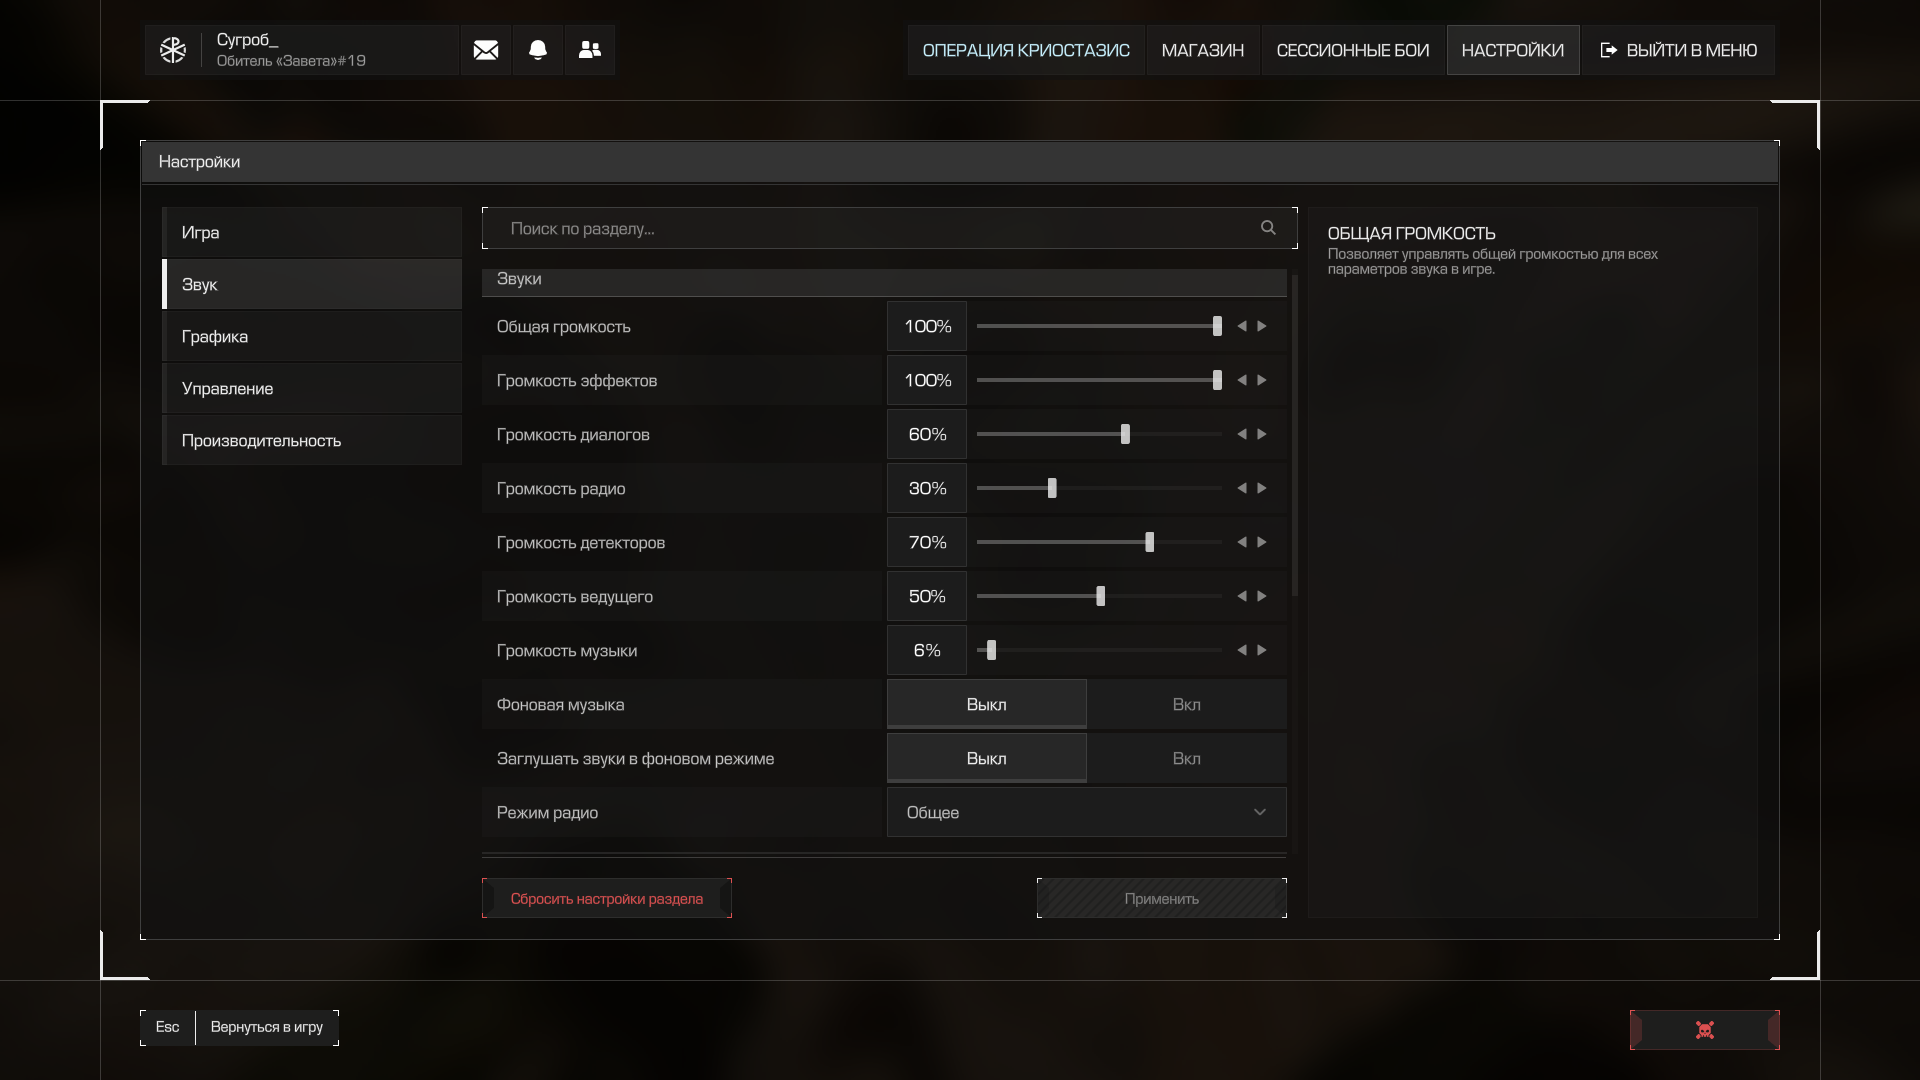Focus the Поиск по разделу search field

click(x=890, y=228)
